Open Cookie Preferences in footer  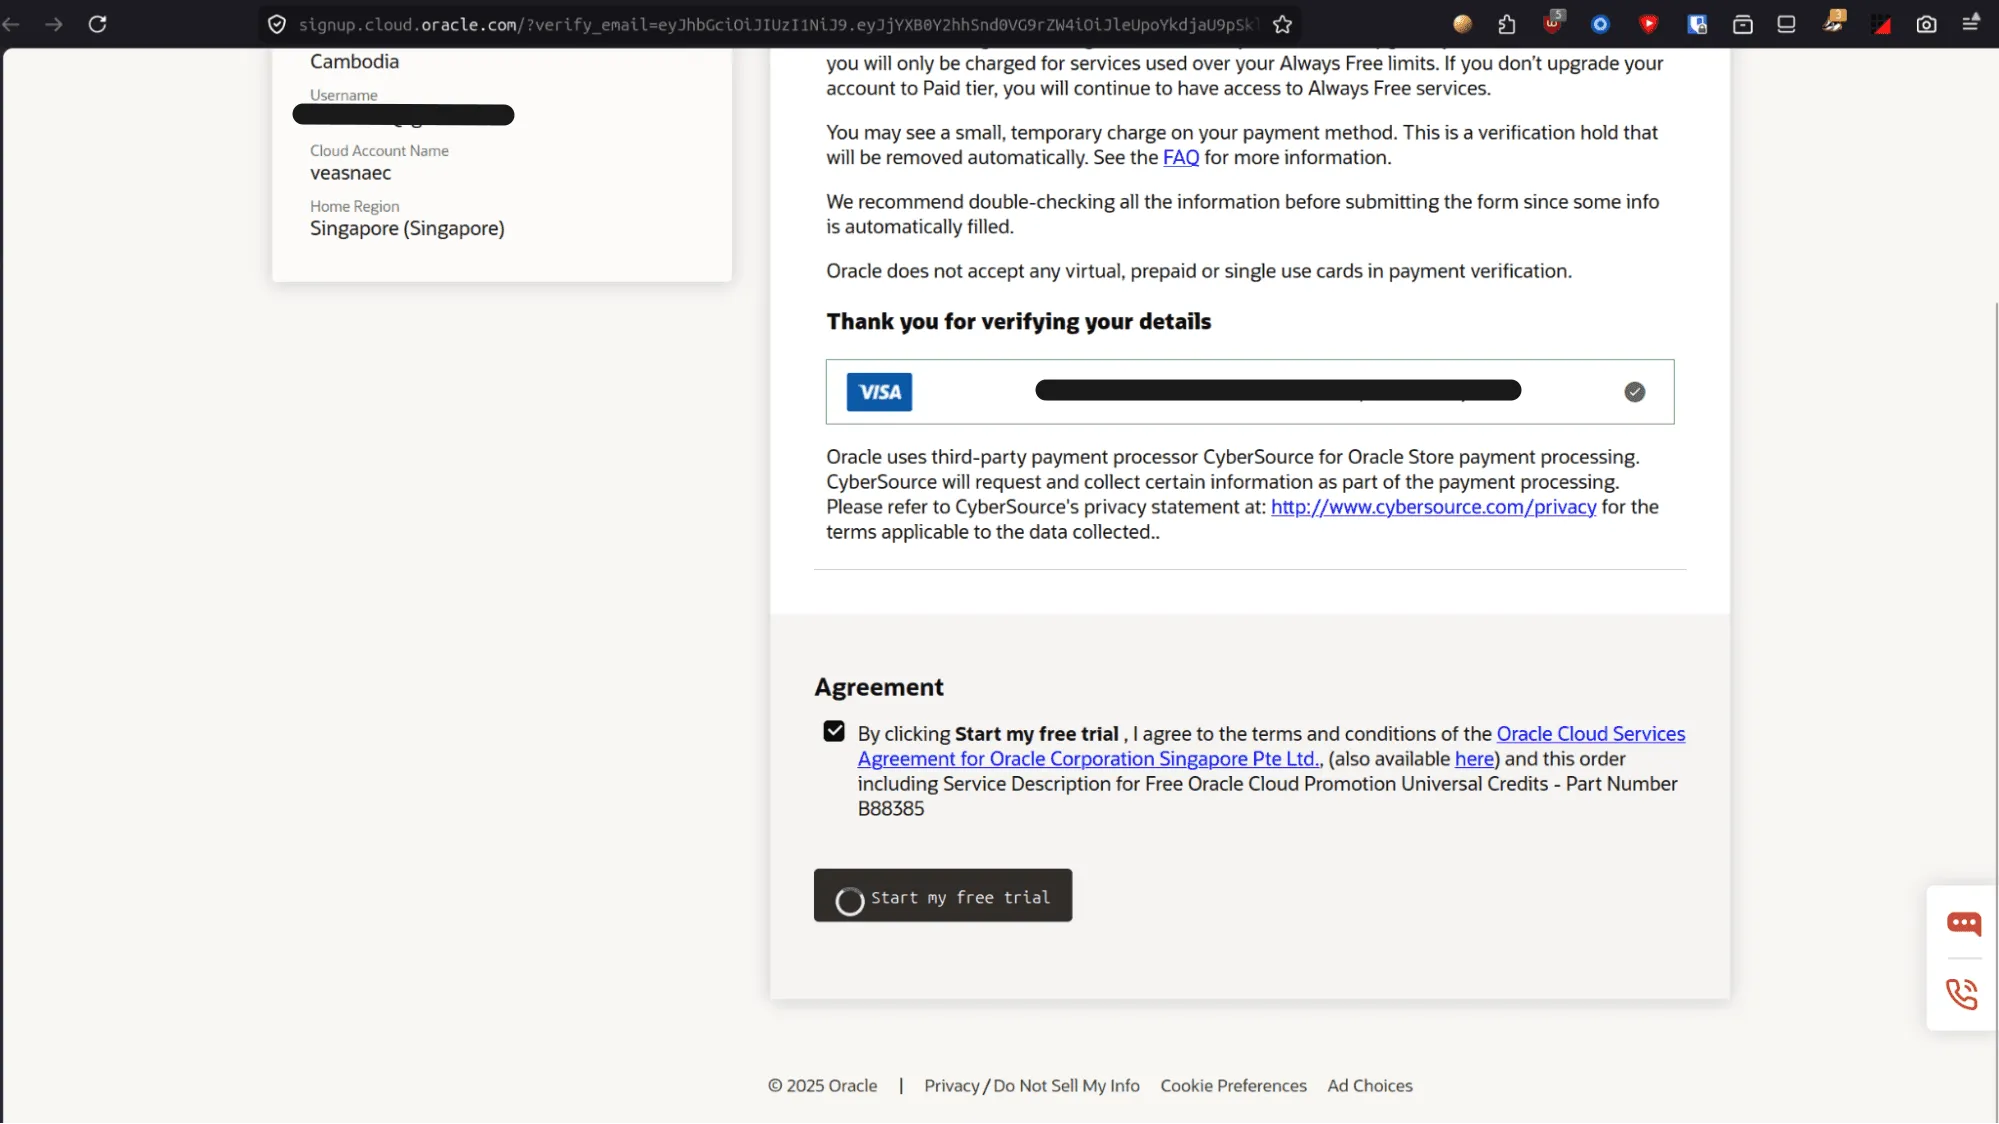(x=1233, y=1086)
